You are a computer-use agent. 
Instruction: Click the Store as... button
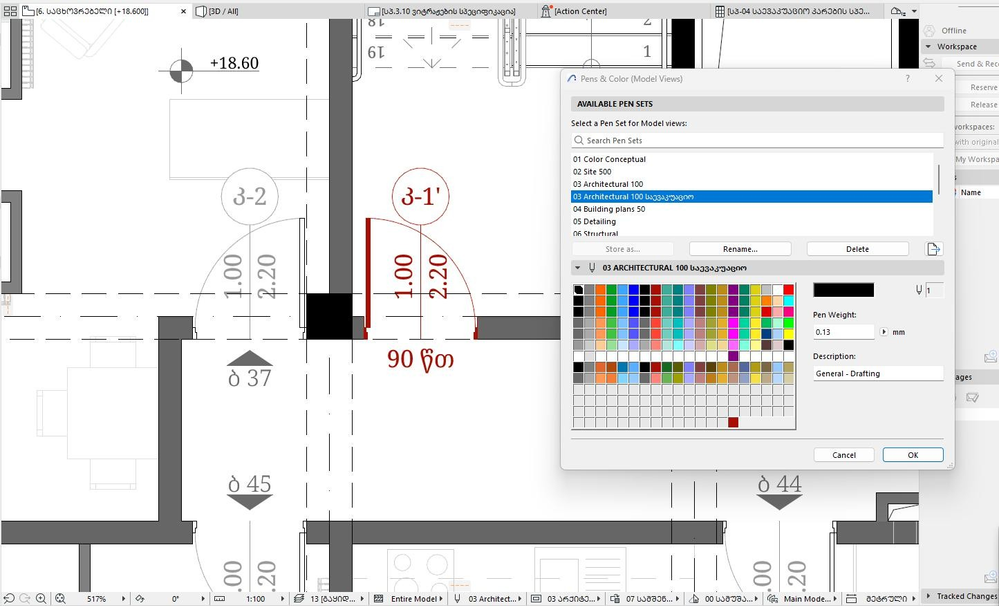[622, 249]
